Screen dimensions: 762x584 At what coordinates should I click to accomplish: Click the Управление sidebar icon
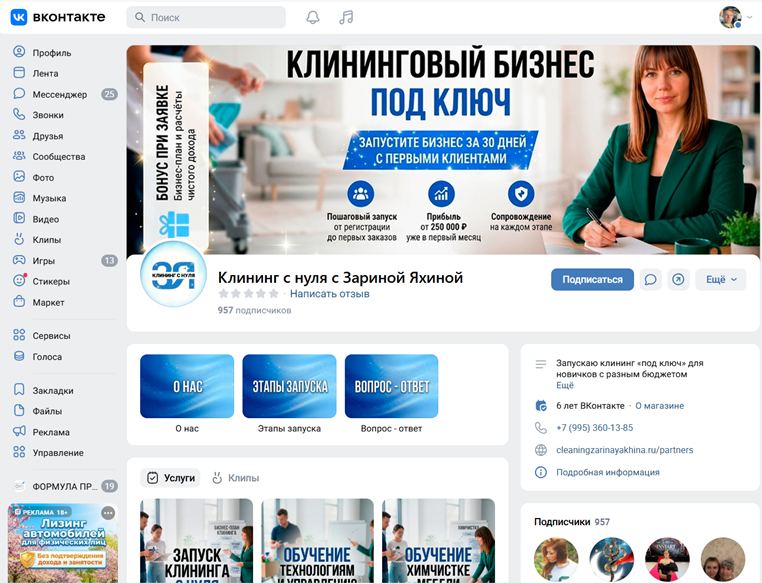(x=19, y=452)
